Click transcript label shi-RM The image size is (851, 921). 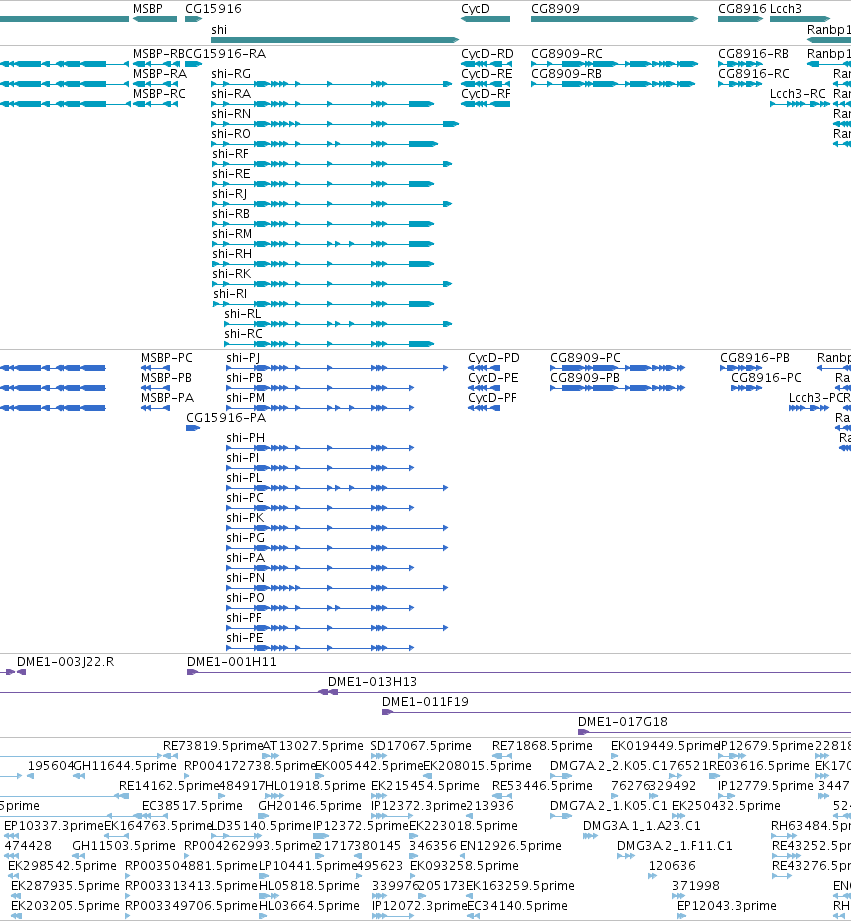pyautogui.click(x=232, y=234)
